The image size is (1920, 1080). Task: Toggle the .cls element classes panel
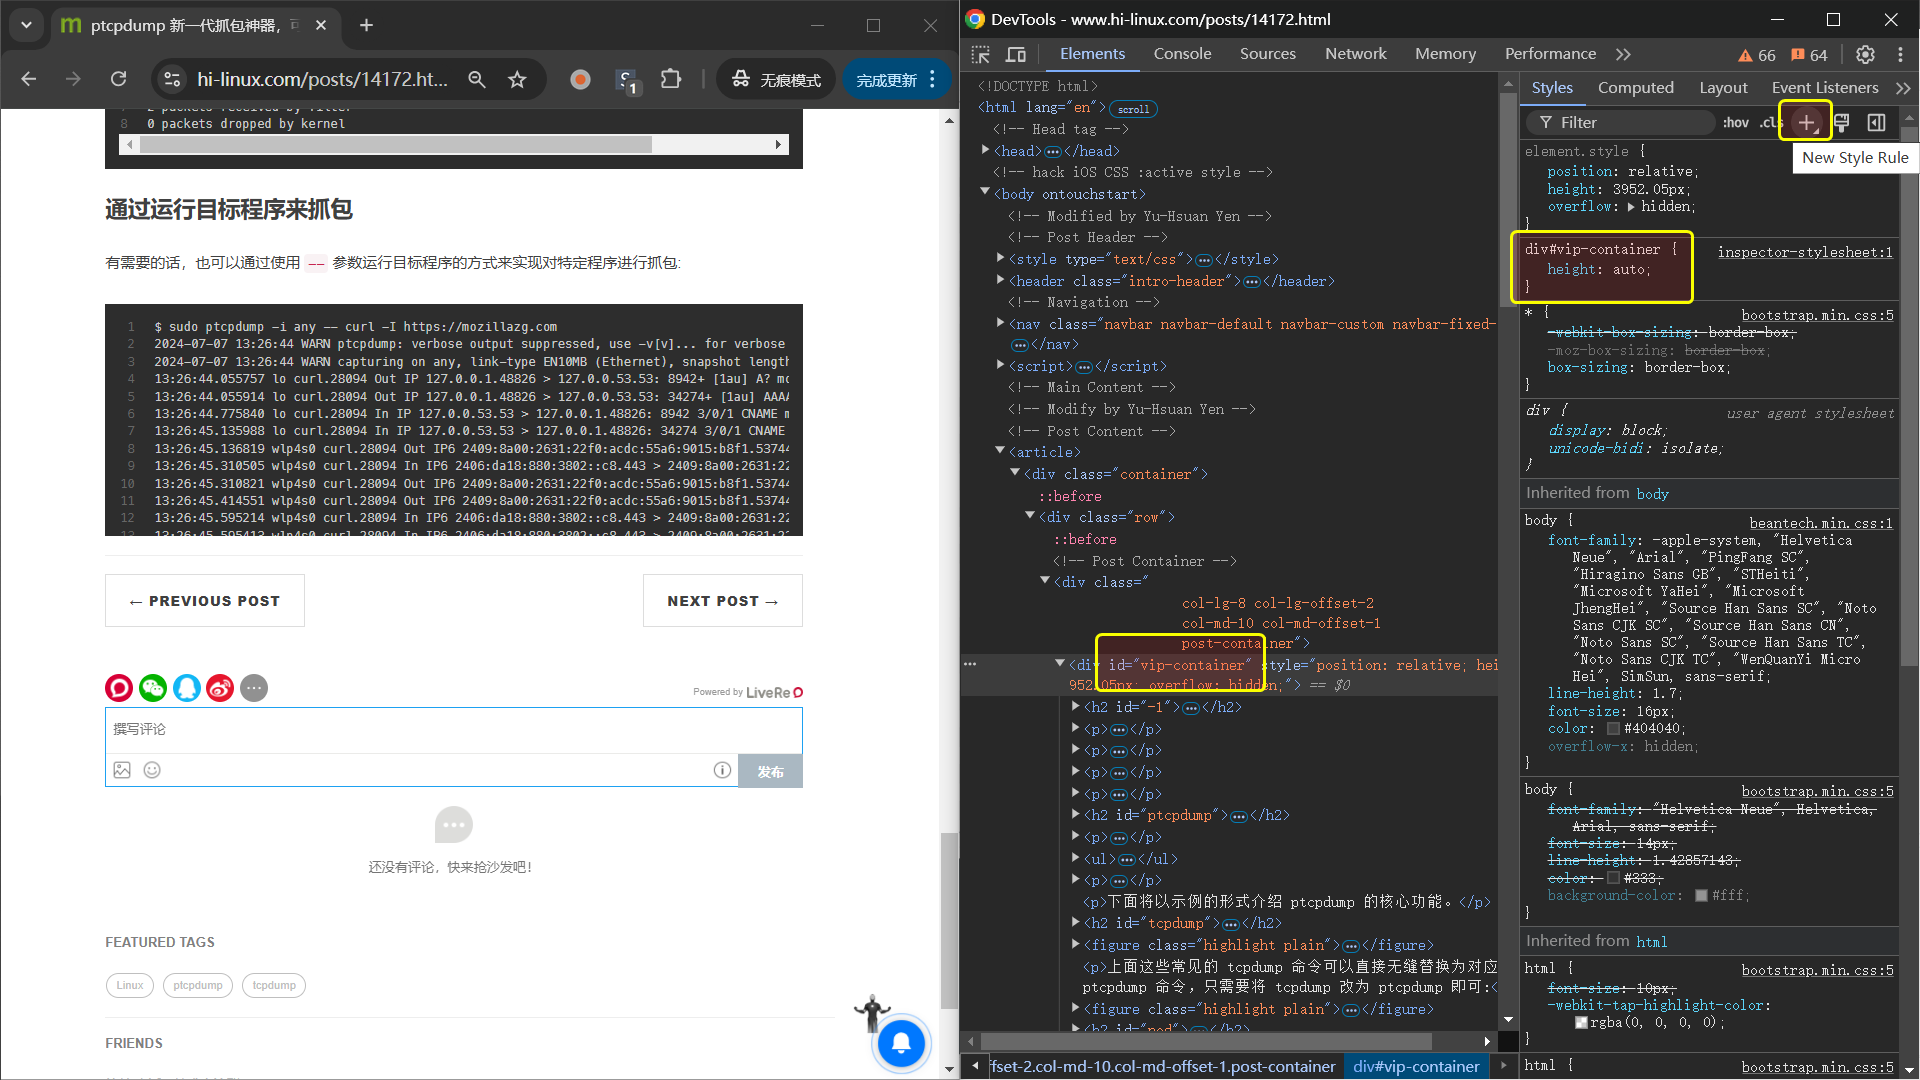1769,122
